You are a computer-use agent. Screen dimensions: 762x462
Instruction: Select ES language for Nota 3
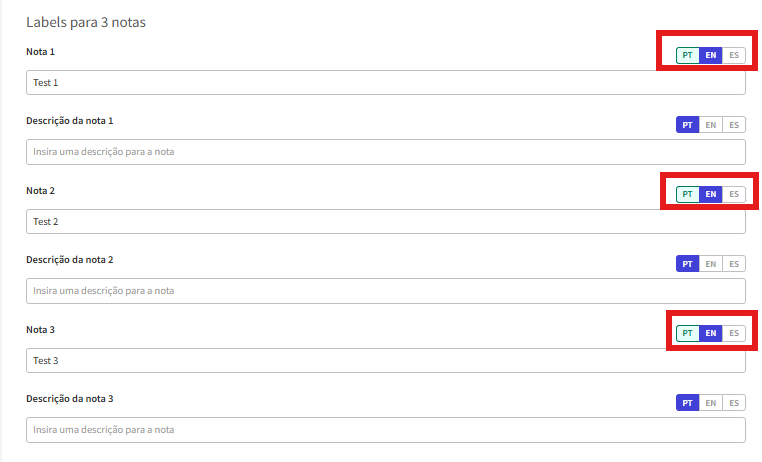tap(734, 333)
